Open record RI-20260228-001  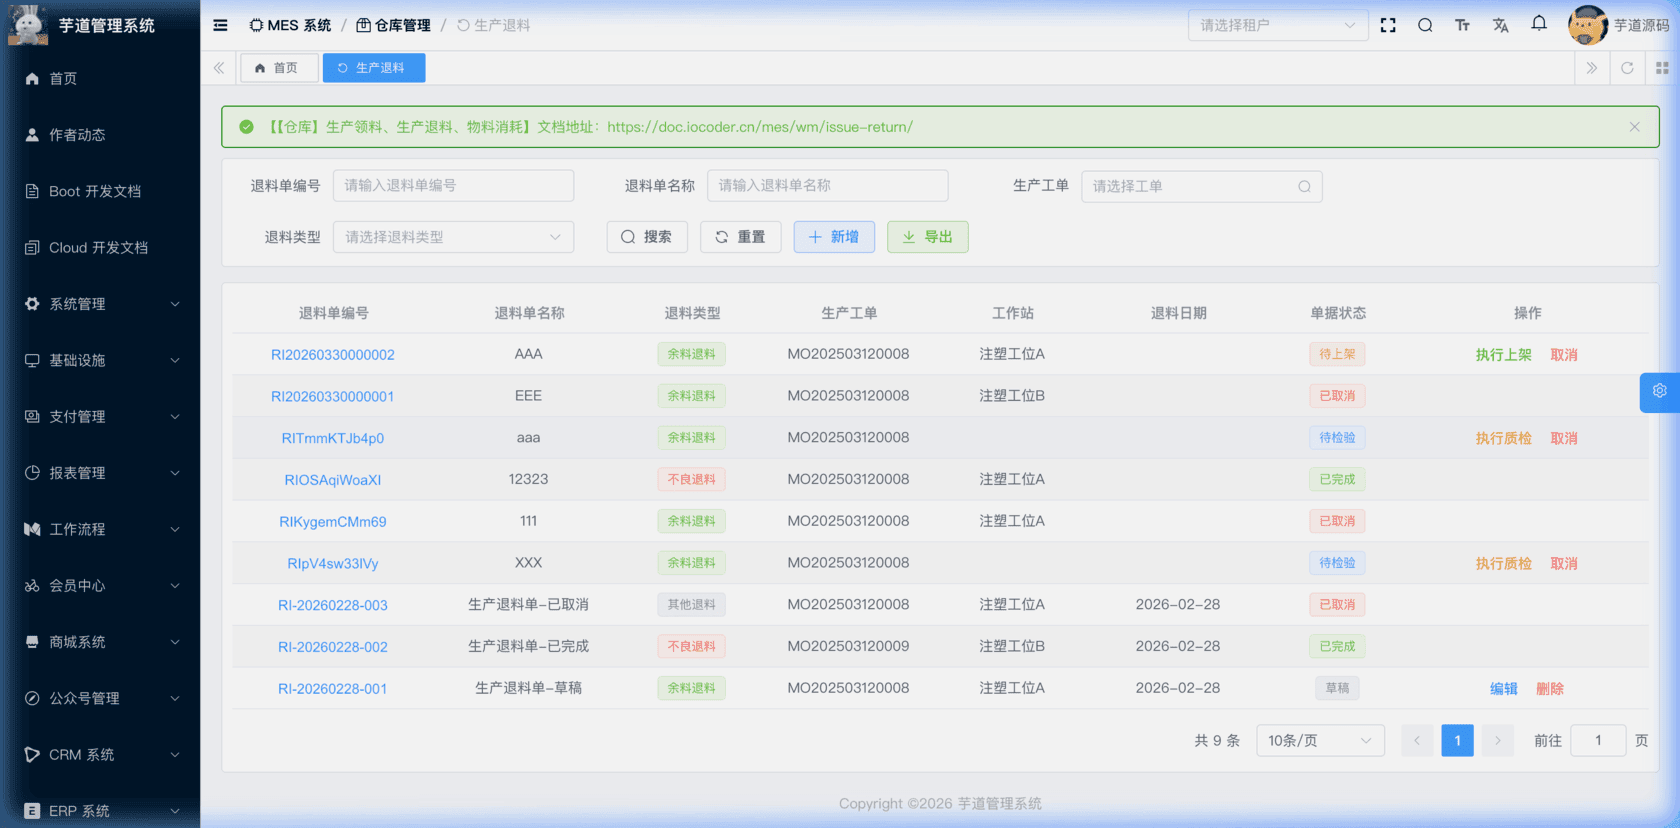(x=333, y=689)
